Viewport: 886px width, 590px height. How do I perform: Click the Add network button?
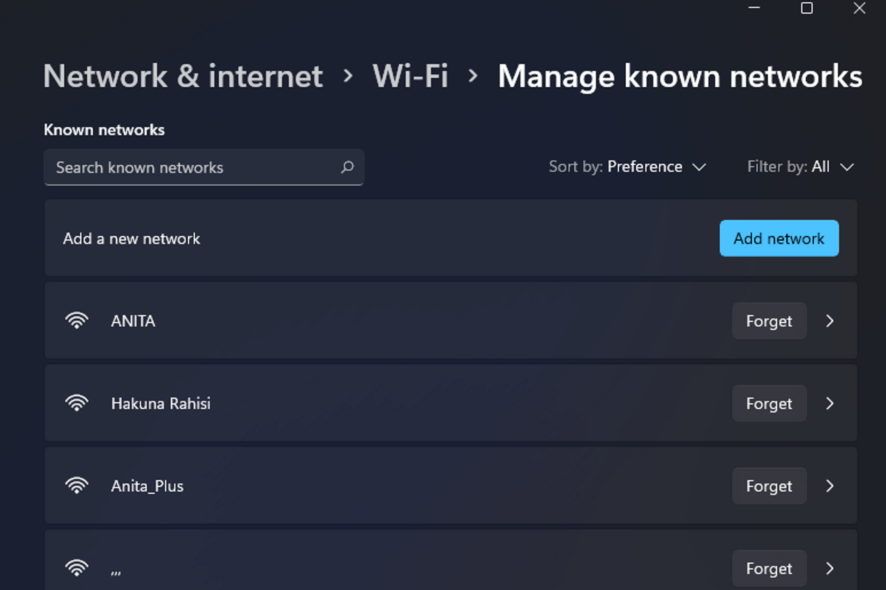[x=779, y=238]
